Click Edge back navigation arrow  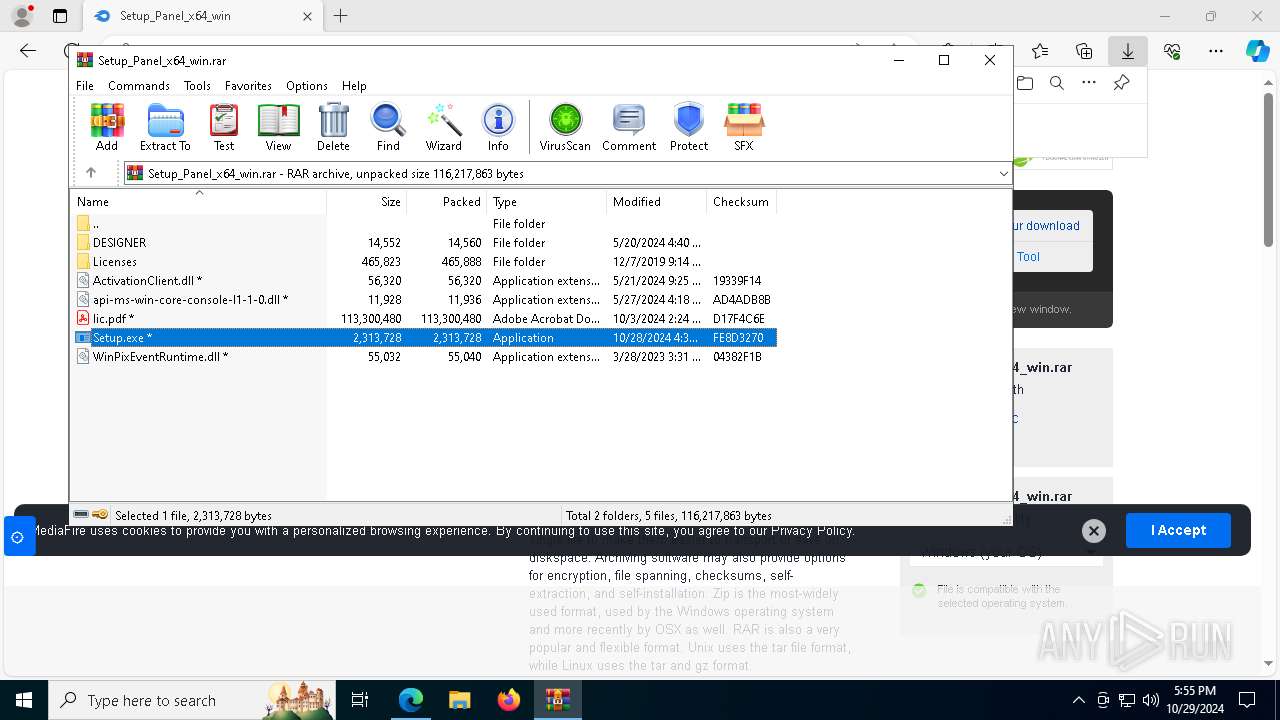(28, 51)
